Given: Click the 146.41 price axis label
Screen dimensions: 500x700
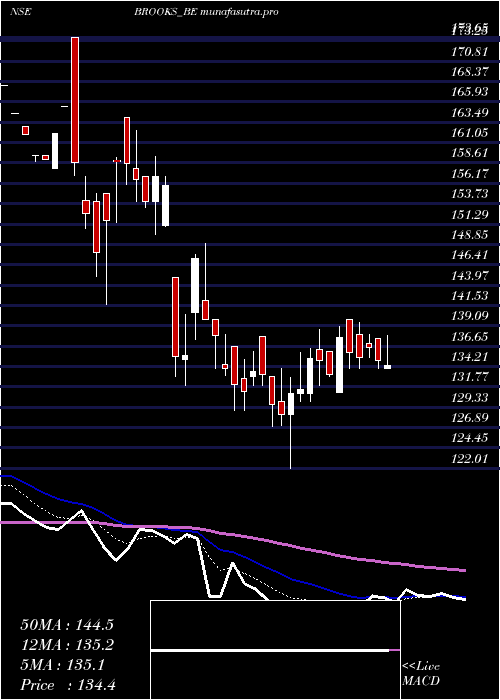Looking at the screenshot, I should (x=469, y=255).
